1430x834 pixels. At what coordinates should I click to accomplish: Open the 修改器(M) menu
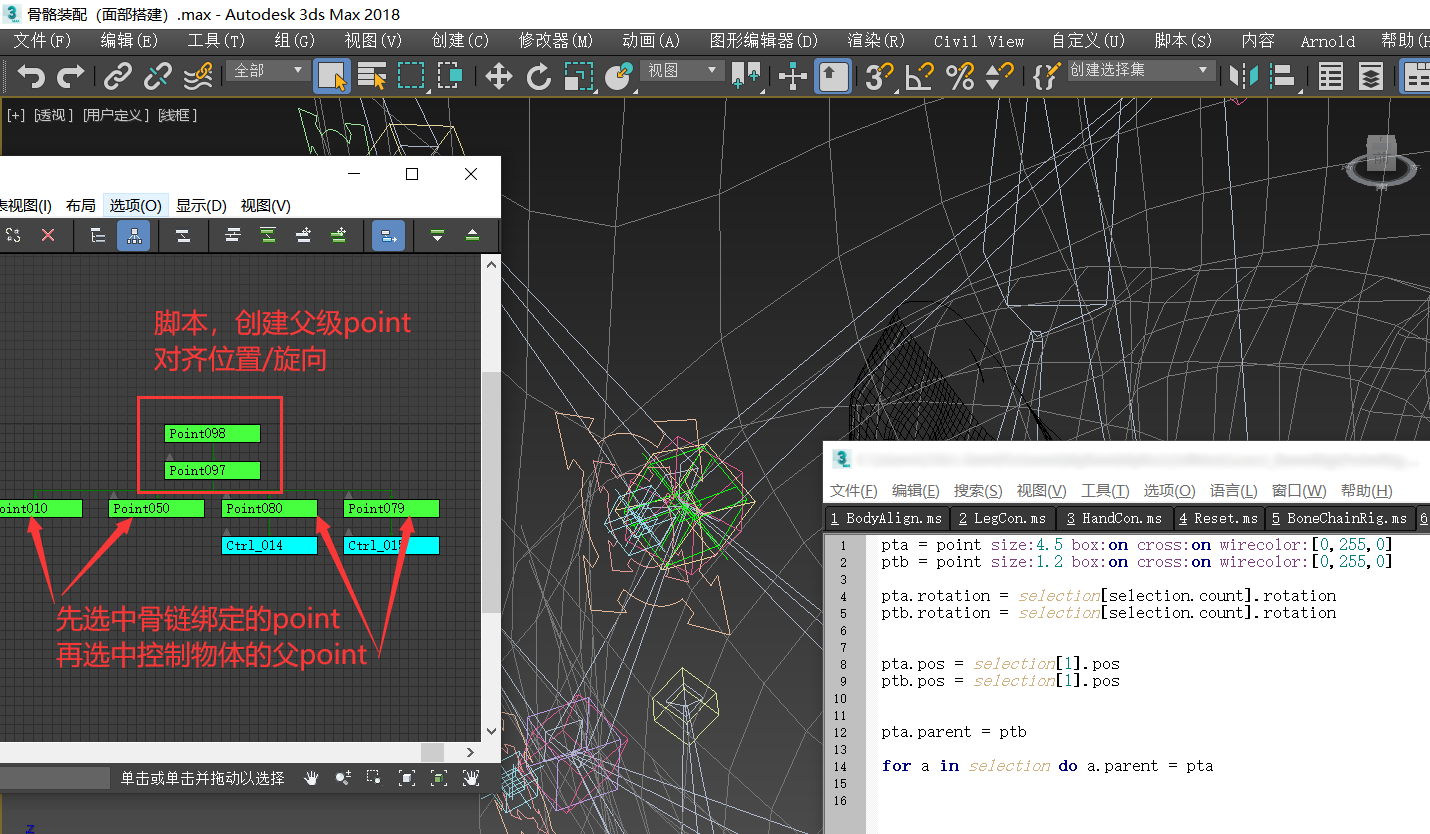click(555, 41)
